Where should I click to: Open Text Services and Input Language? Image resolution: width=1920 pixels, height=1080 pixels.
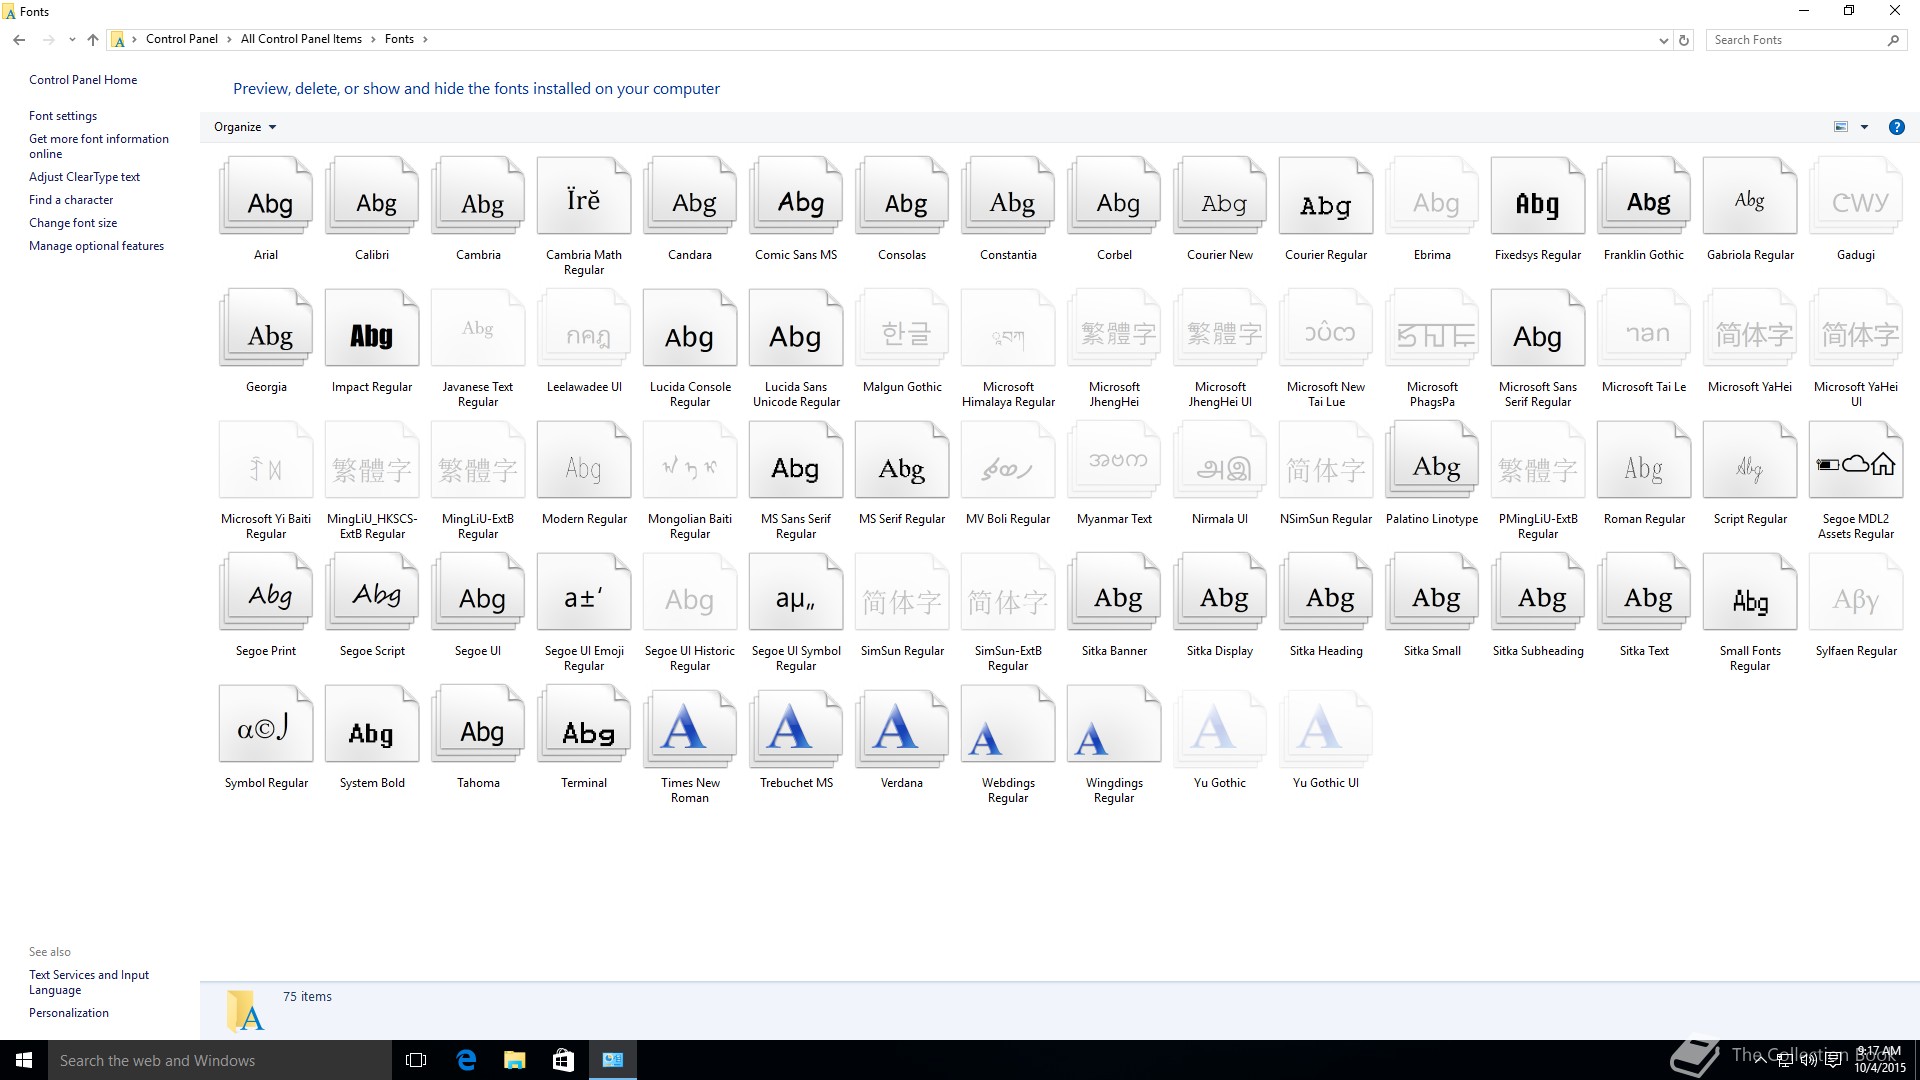click(x=89, y=982)
